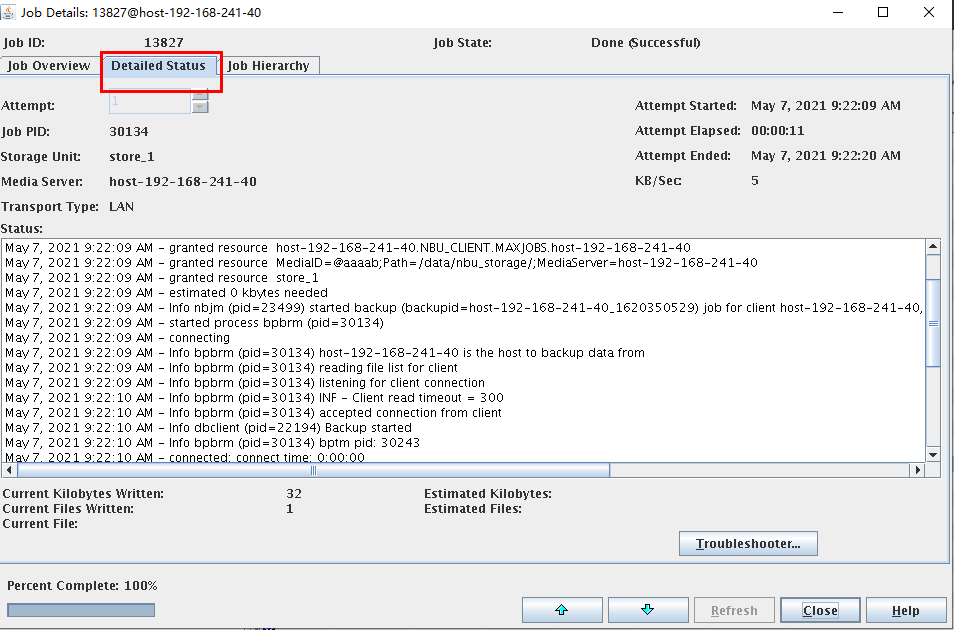This screenshot has height=630, width=954.
Task: Click Attempt Ended time 9:22:20 AM
Action: coord(826,155)
